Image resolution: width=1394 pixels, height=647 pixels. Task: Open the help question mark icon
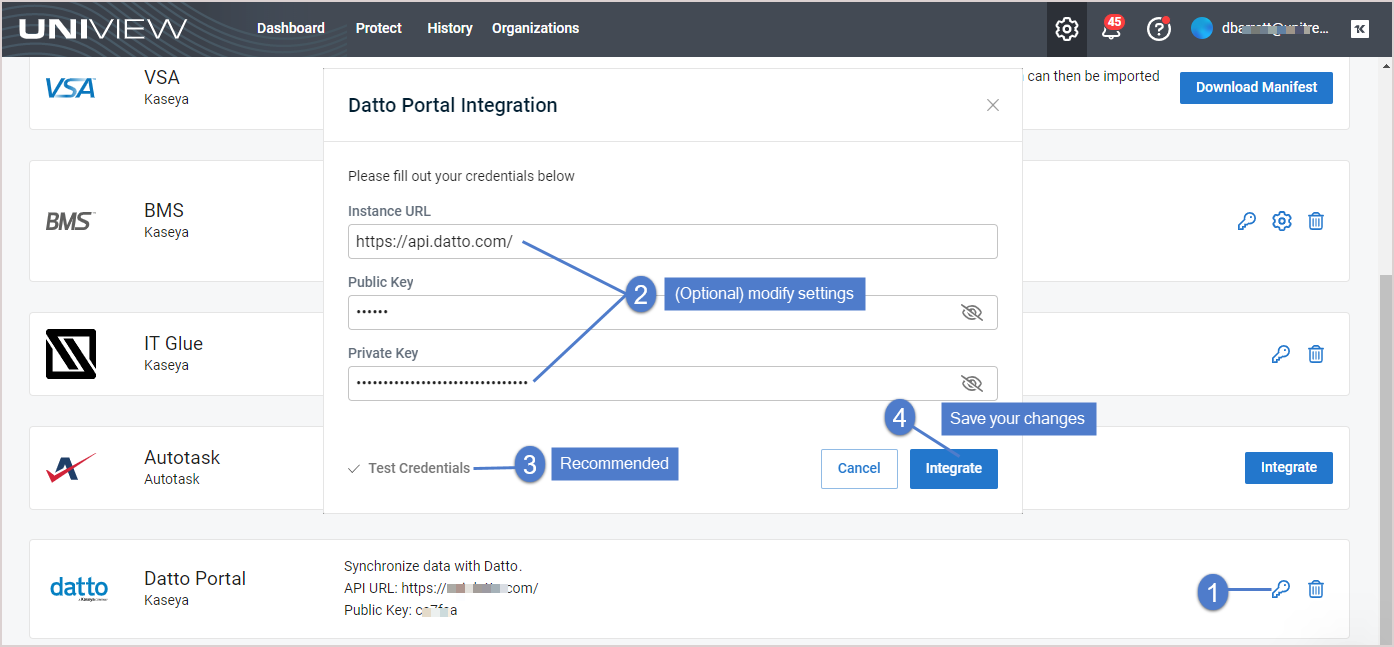coord(1159,29)
